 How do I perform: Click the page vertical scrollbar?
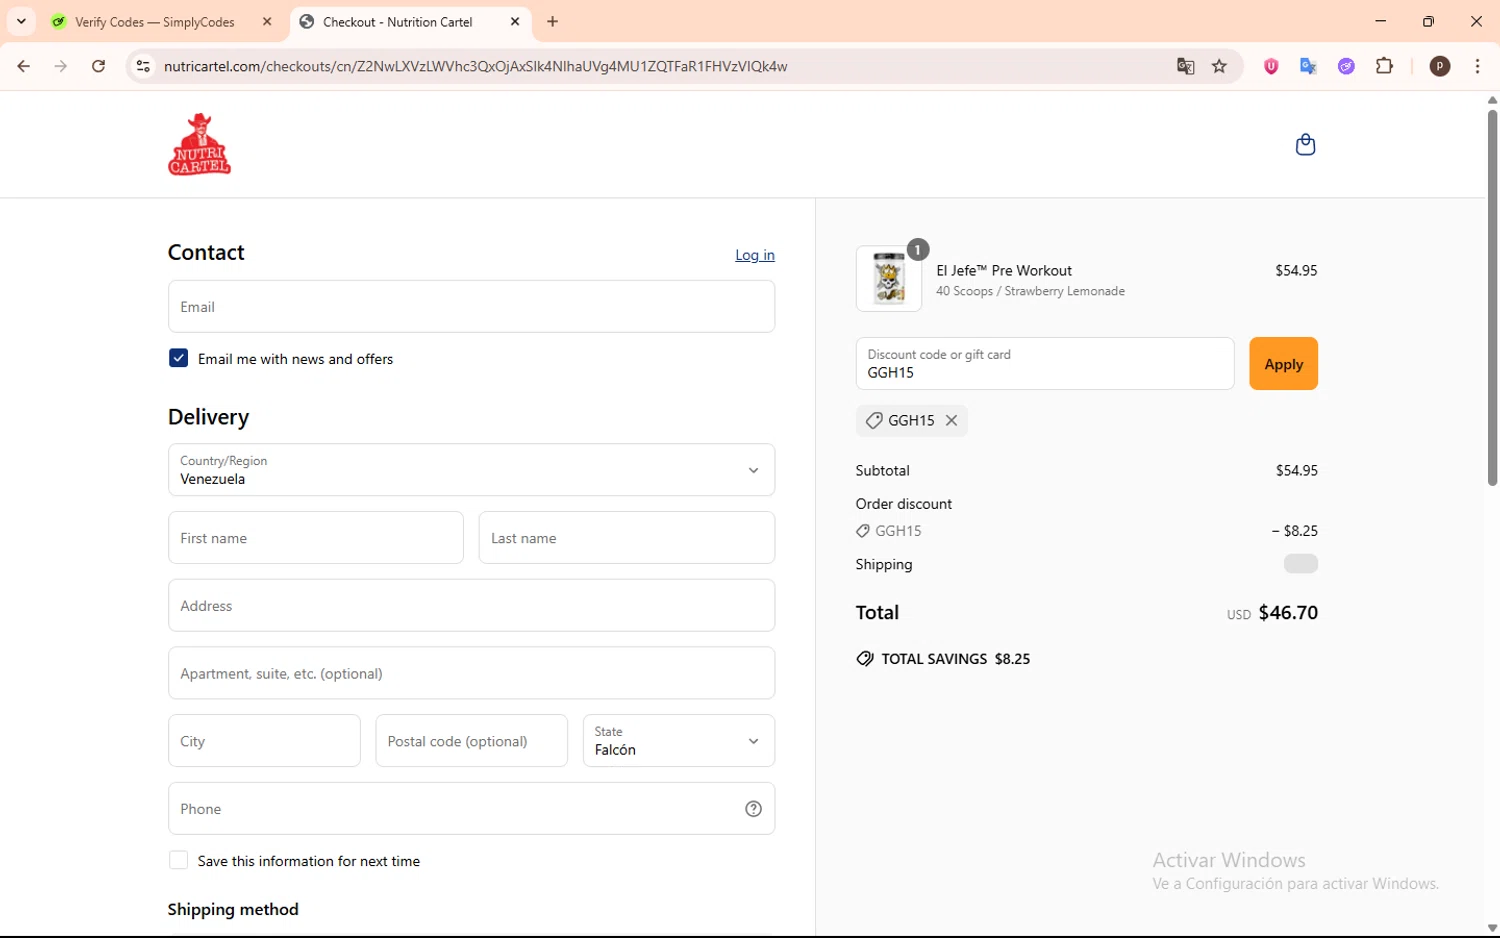(1492, 297)
